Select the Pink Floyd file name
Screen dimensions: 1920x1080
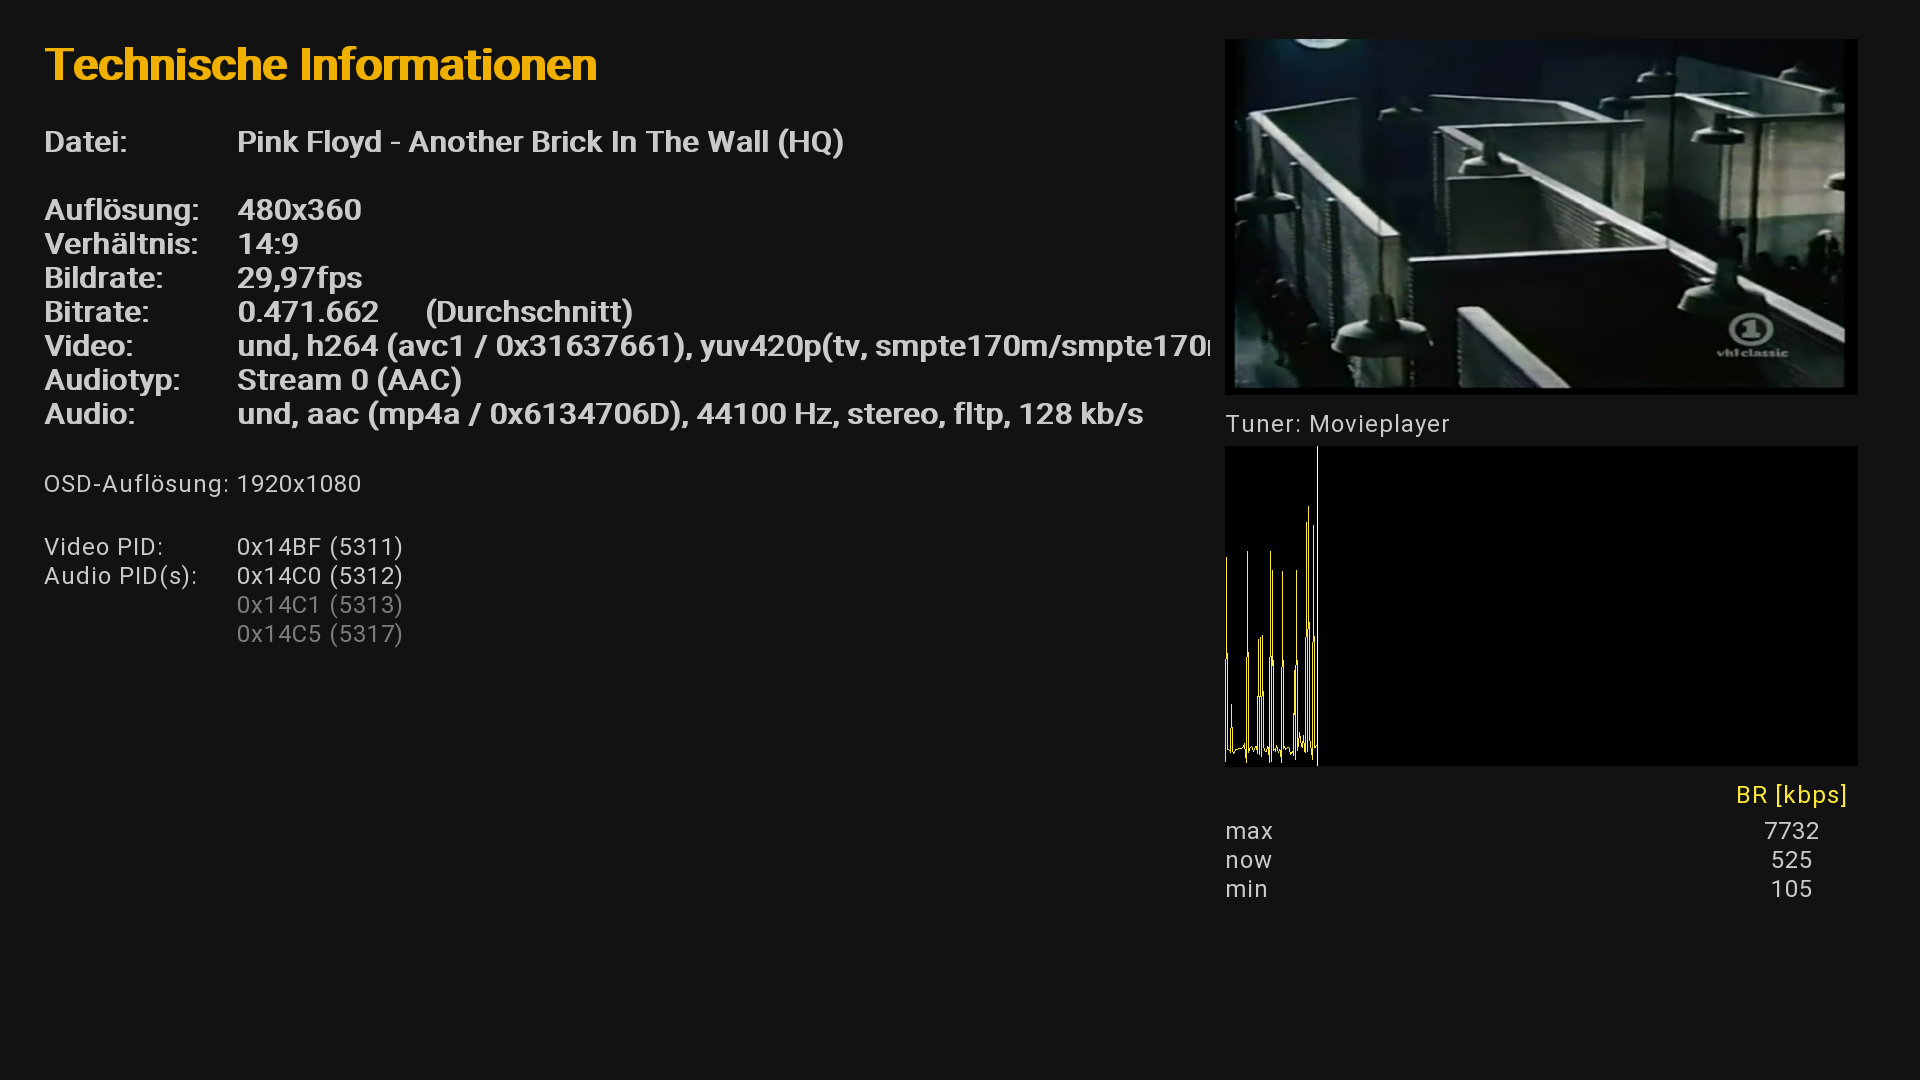click(x=540, y=142)
